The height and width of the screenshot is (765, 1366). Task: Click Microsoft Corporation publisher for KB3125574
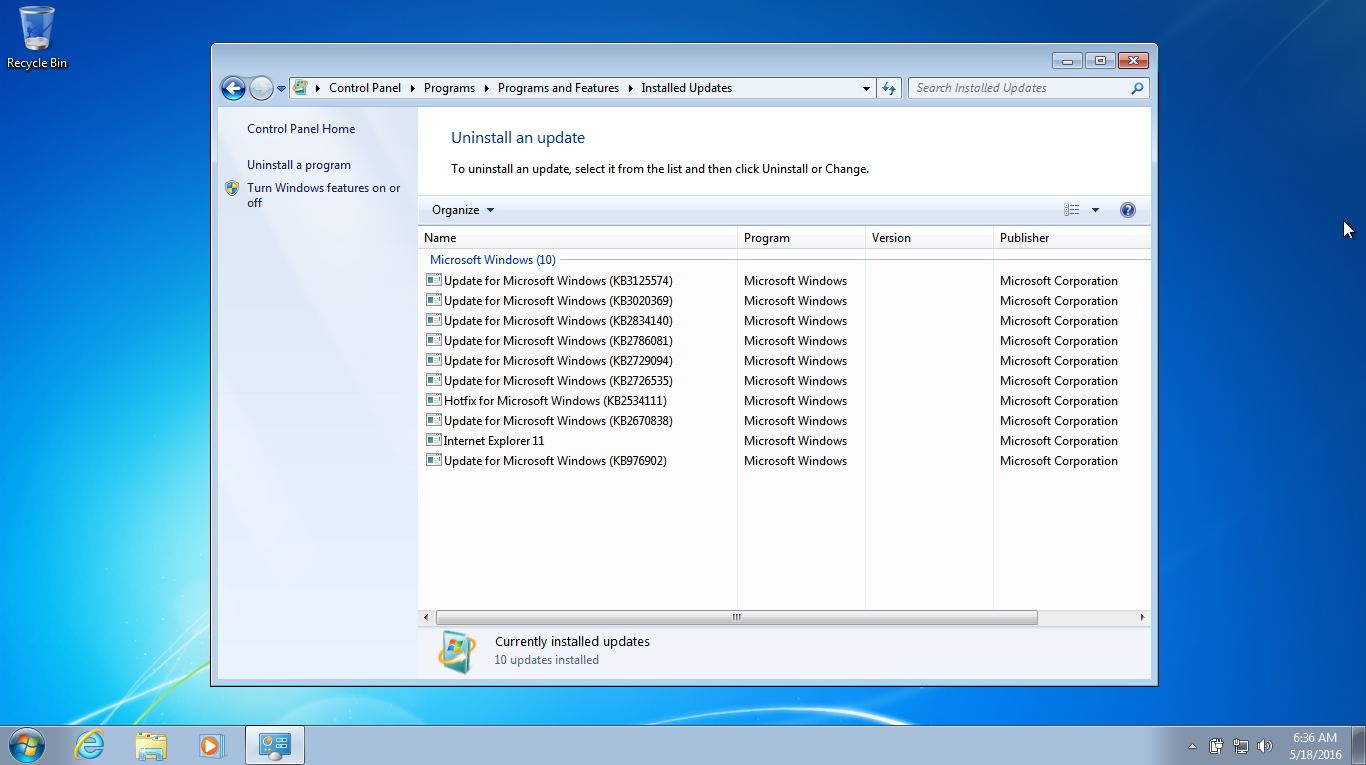[x=1059, y=281]
